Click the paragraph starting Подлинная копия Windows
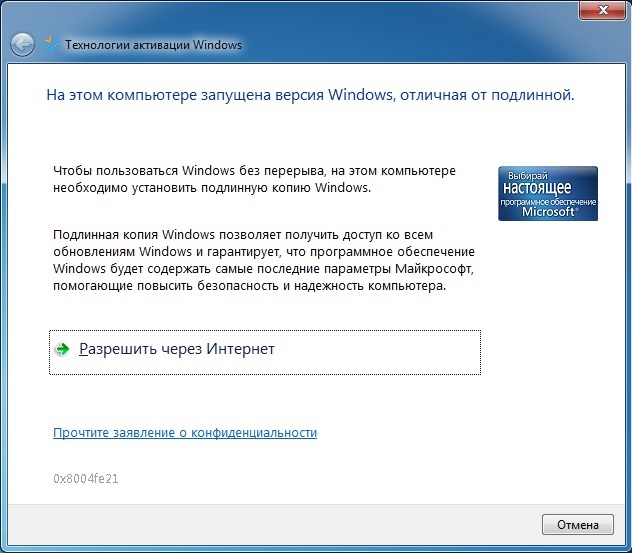The width and height of the screenshot is (632, 553). point(264,260)
